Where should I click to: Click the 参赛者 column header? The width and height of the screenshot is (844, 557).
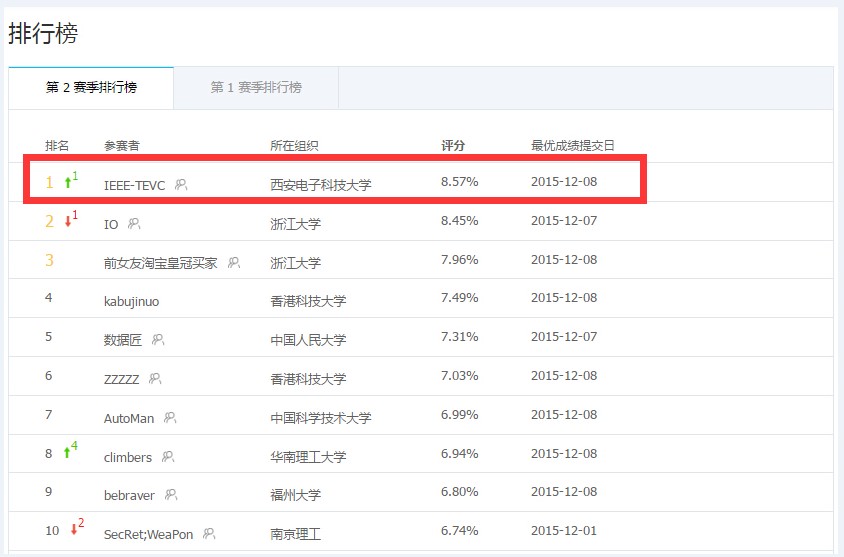tap(122, 145)
